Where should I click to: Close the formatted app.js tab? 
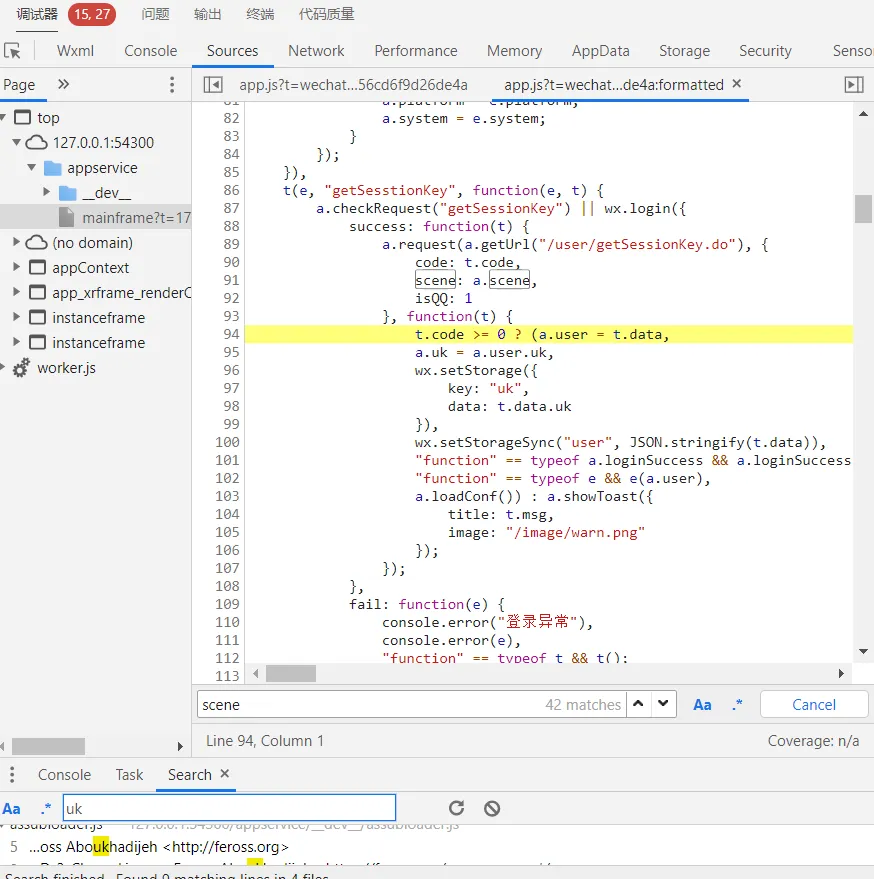point(737,84)
